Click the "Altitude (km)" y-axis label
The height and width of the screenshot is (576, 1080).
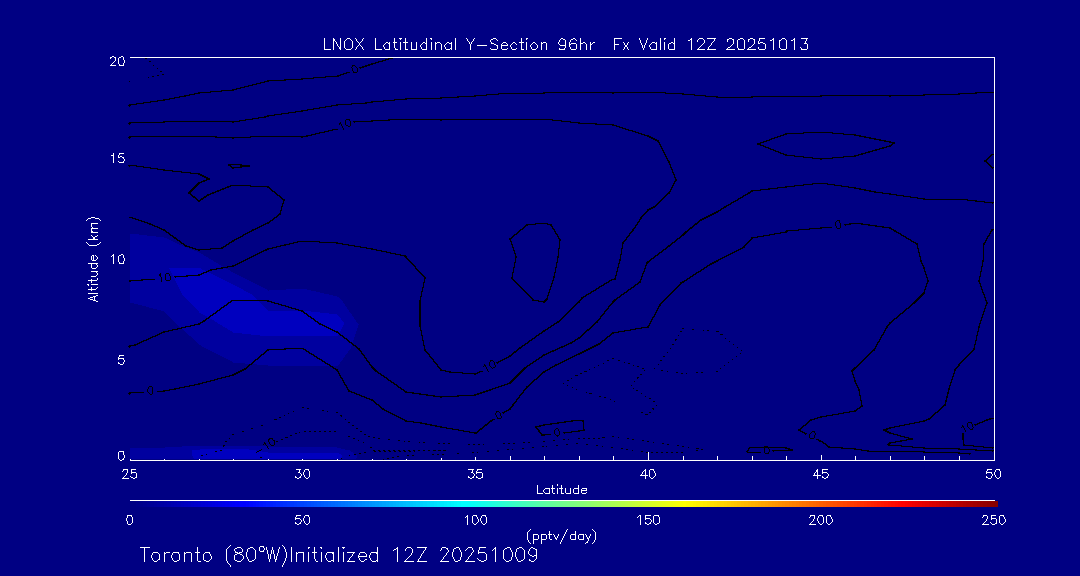click(x=93, y=258)
